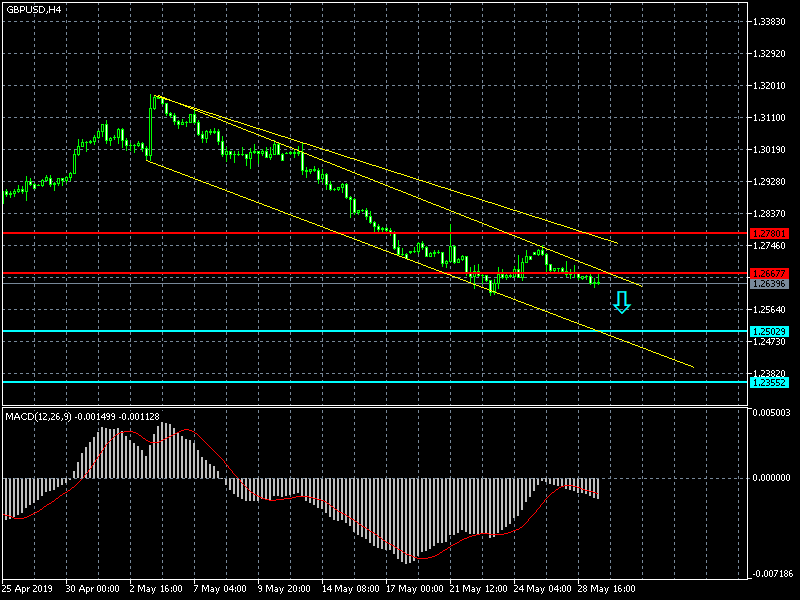The image size is (800, 600).
Task: Click the cyan 1.23552 price label
Action: (768, 382)
